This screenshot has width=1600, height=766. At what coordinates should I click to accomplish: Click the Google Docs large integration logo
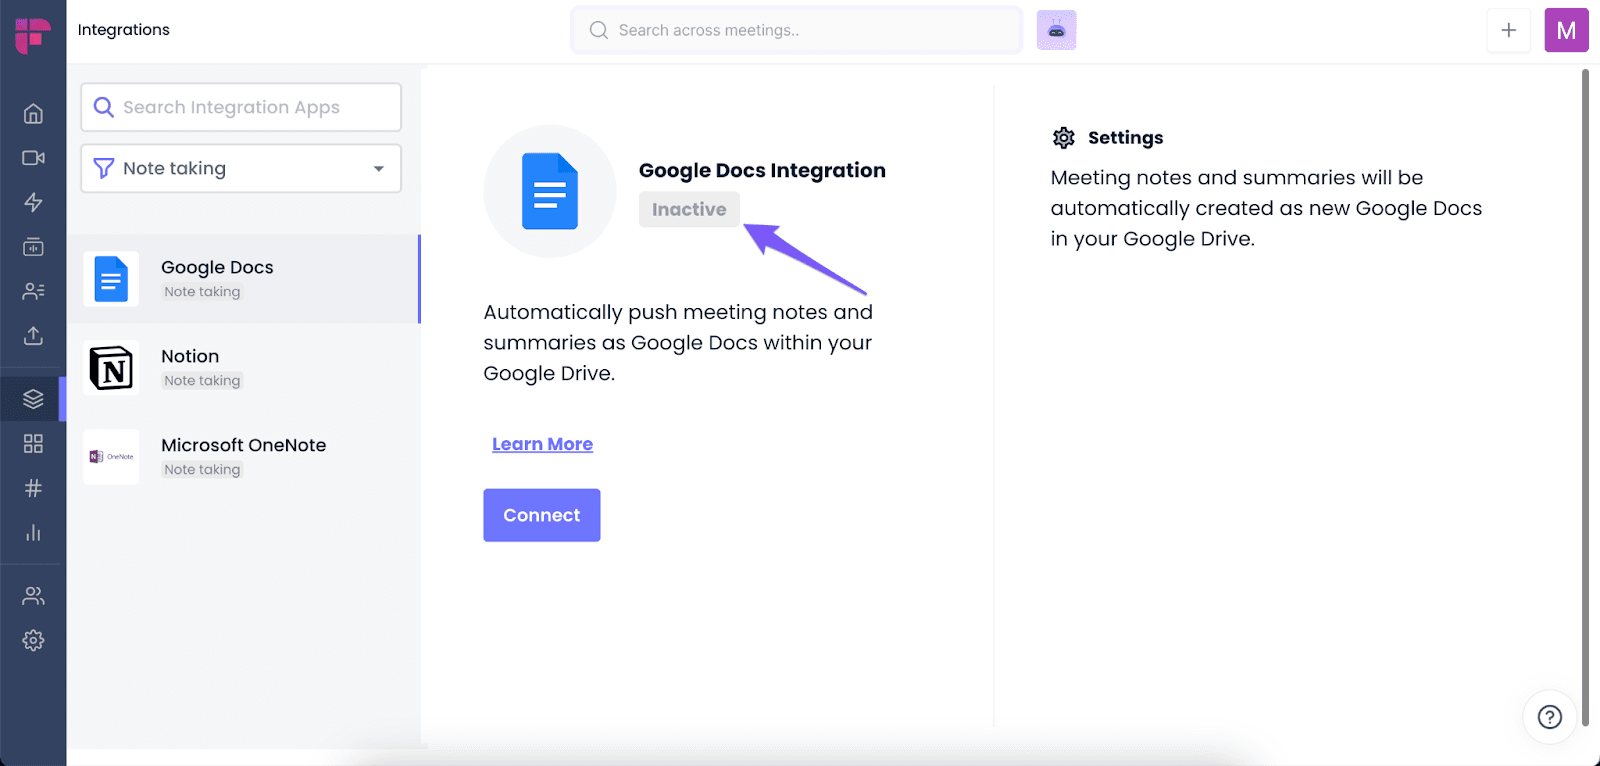point(550,191)
